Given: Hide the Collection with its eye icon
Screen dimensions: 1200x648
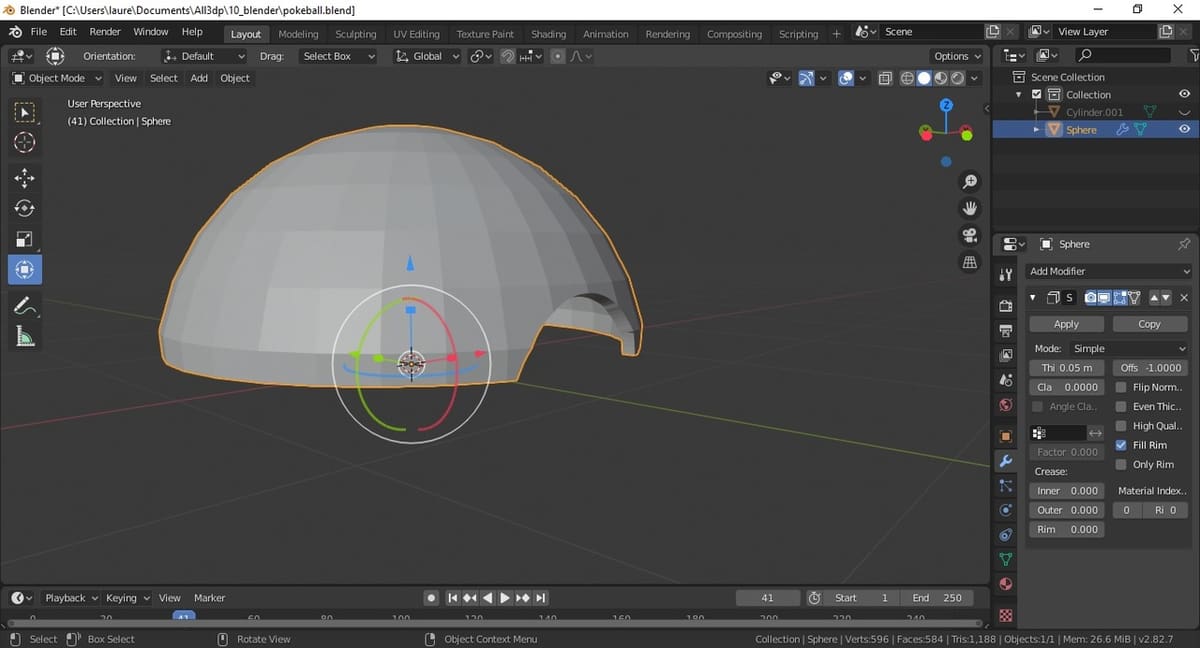Looking at the screenshot, I should point(1184,95).
